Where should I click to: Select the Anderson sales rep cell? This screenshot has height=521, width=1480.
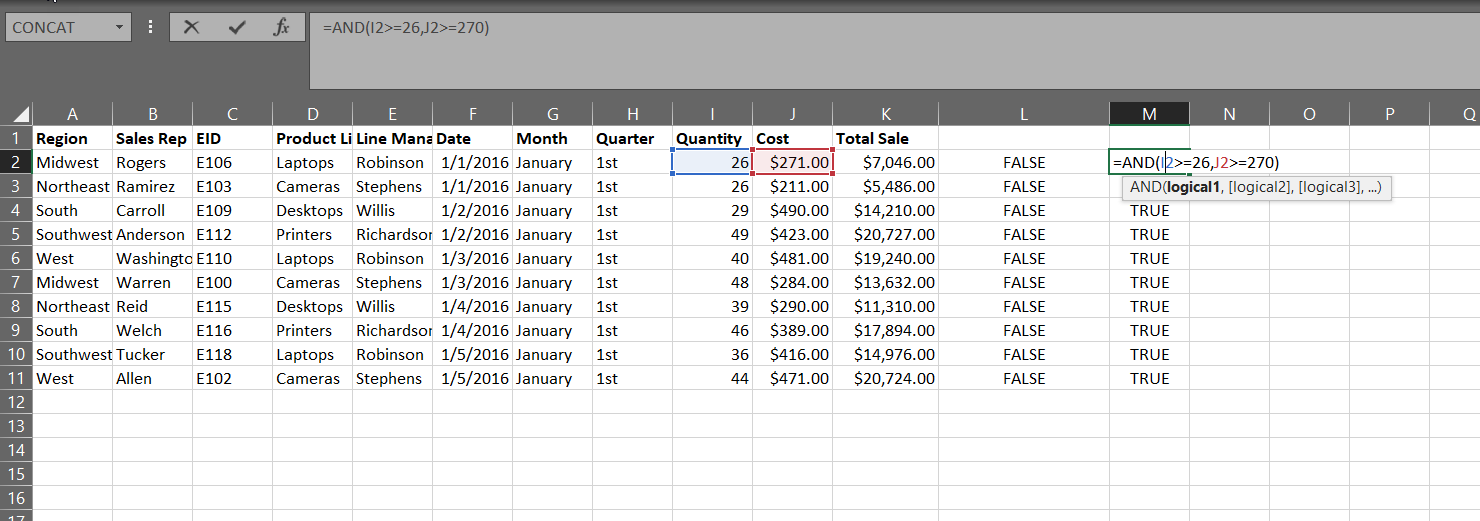[x=152, y=235]
